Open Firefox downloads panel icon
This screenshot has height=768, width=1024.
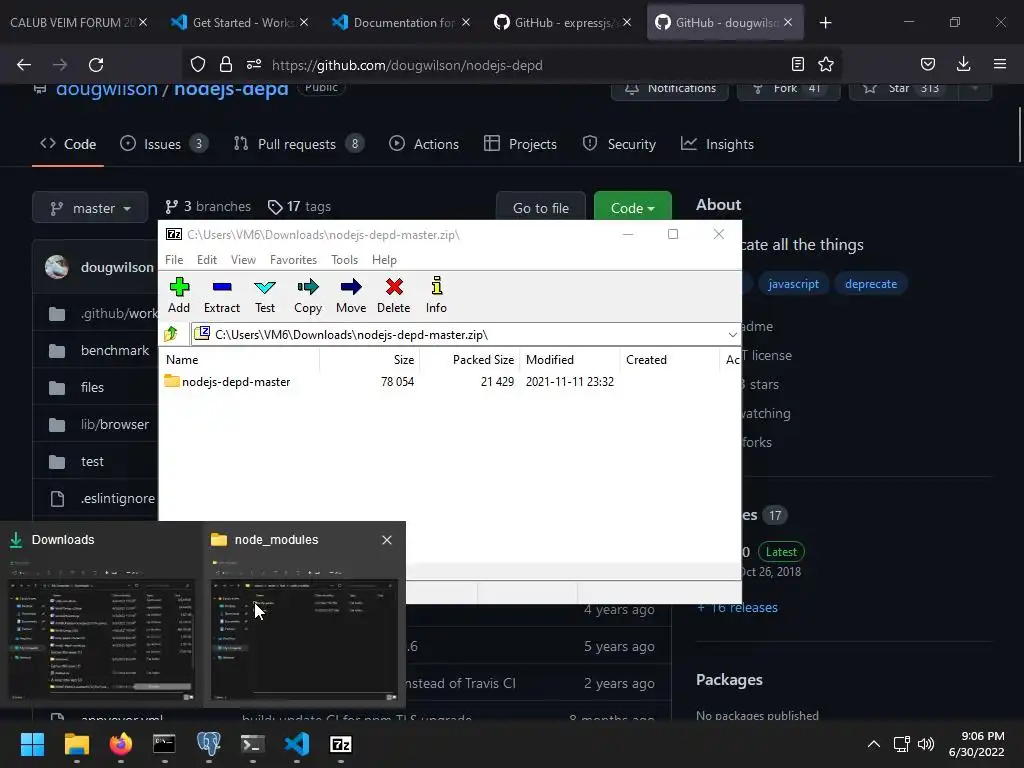point(963,64)
